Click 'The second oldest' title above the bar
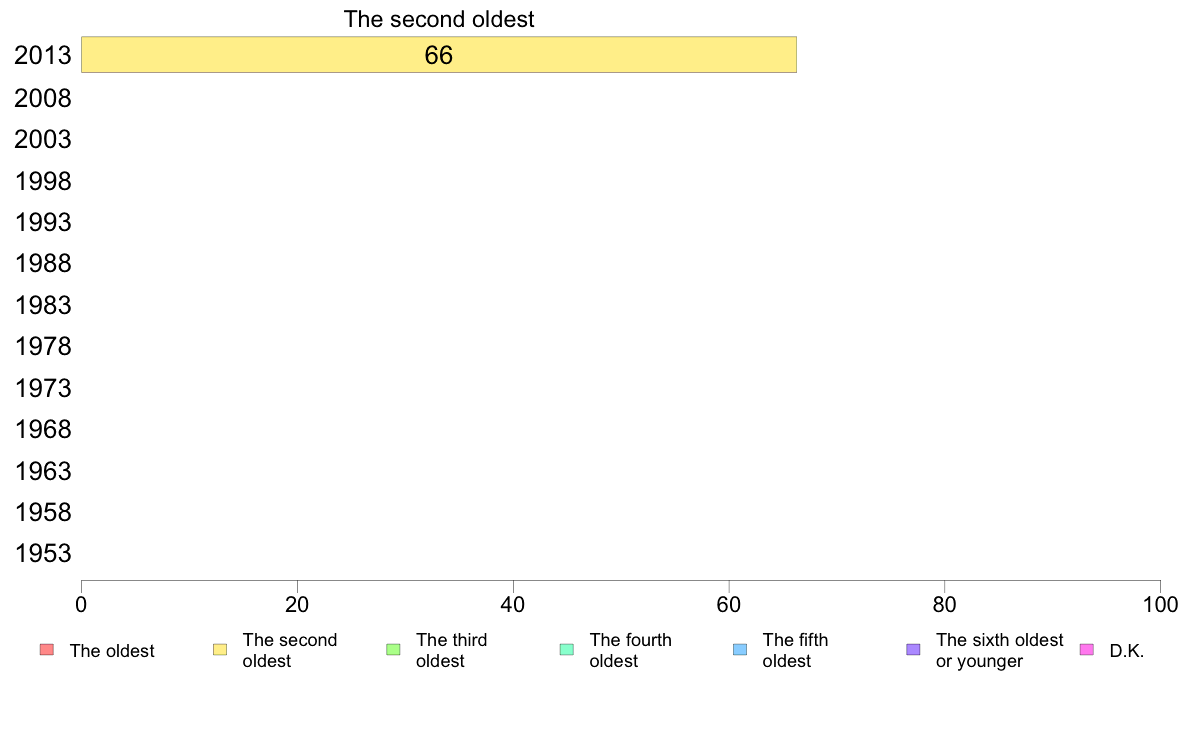Image resolution: width=1188 pixels, height=736 pixels. (439, 19)
